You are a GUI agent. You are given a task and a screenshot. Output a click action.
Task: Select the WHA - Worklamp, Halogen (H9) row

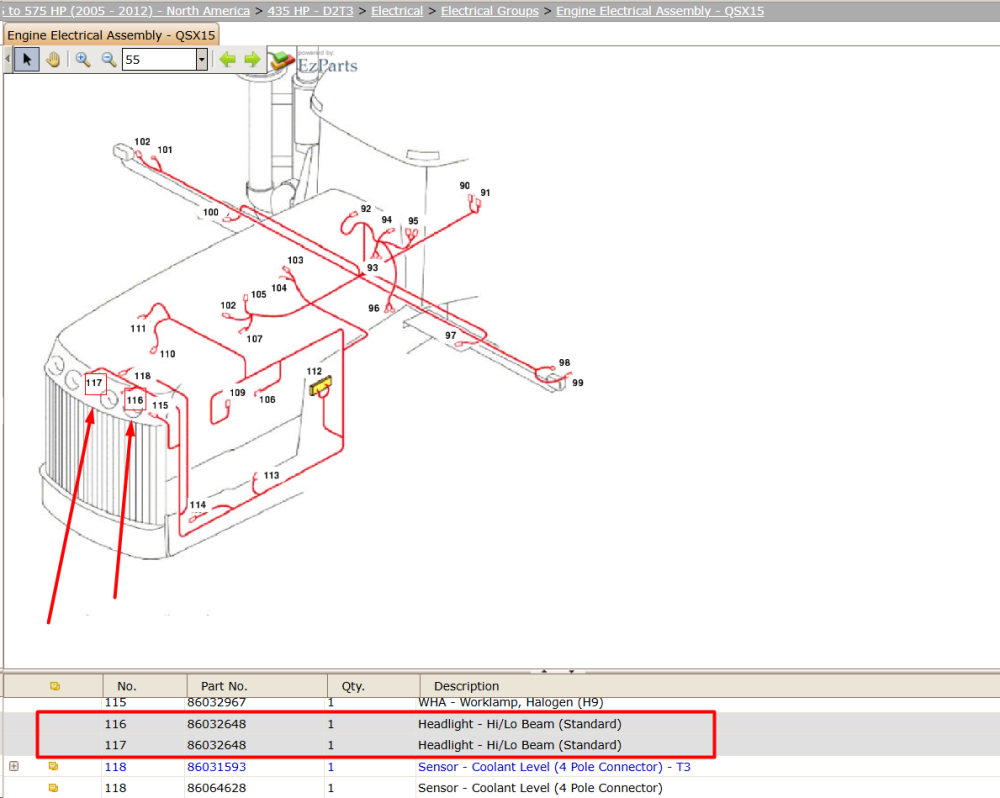tap(500, 702)
